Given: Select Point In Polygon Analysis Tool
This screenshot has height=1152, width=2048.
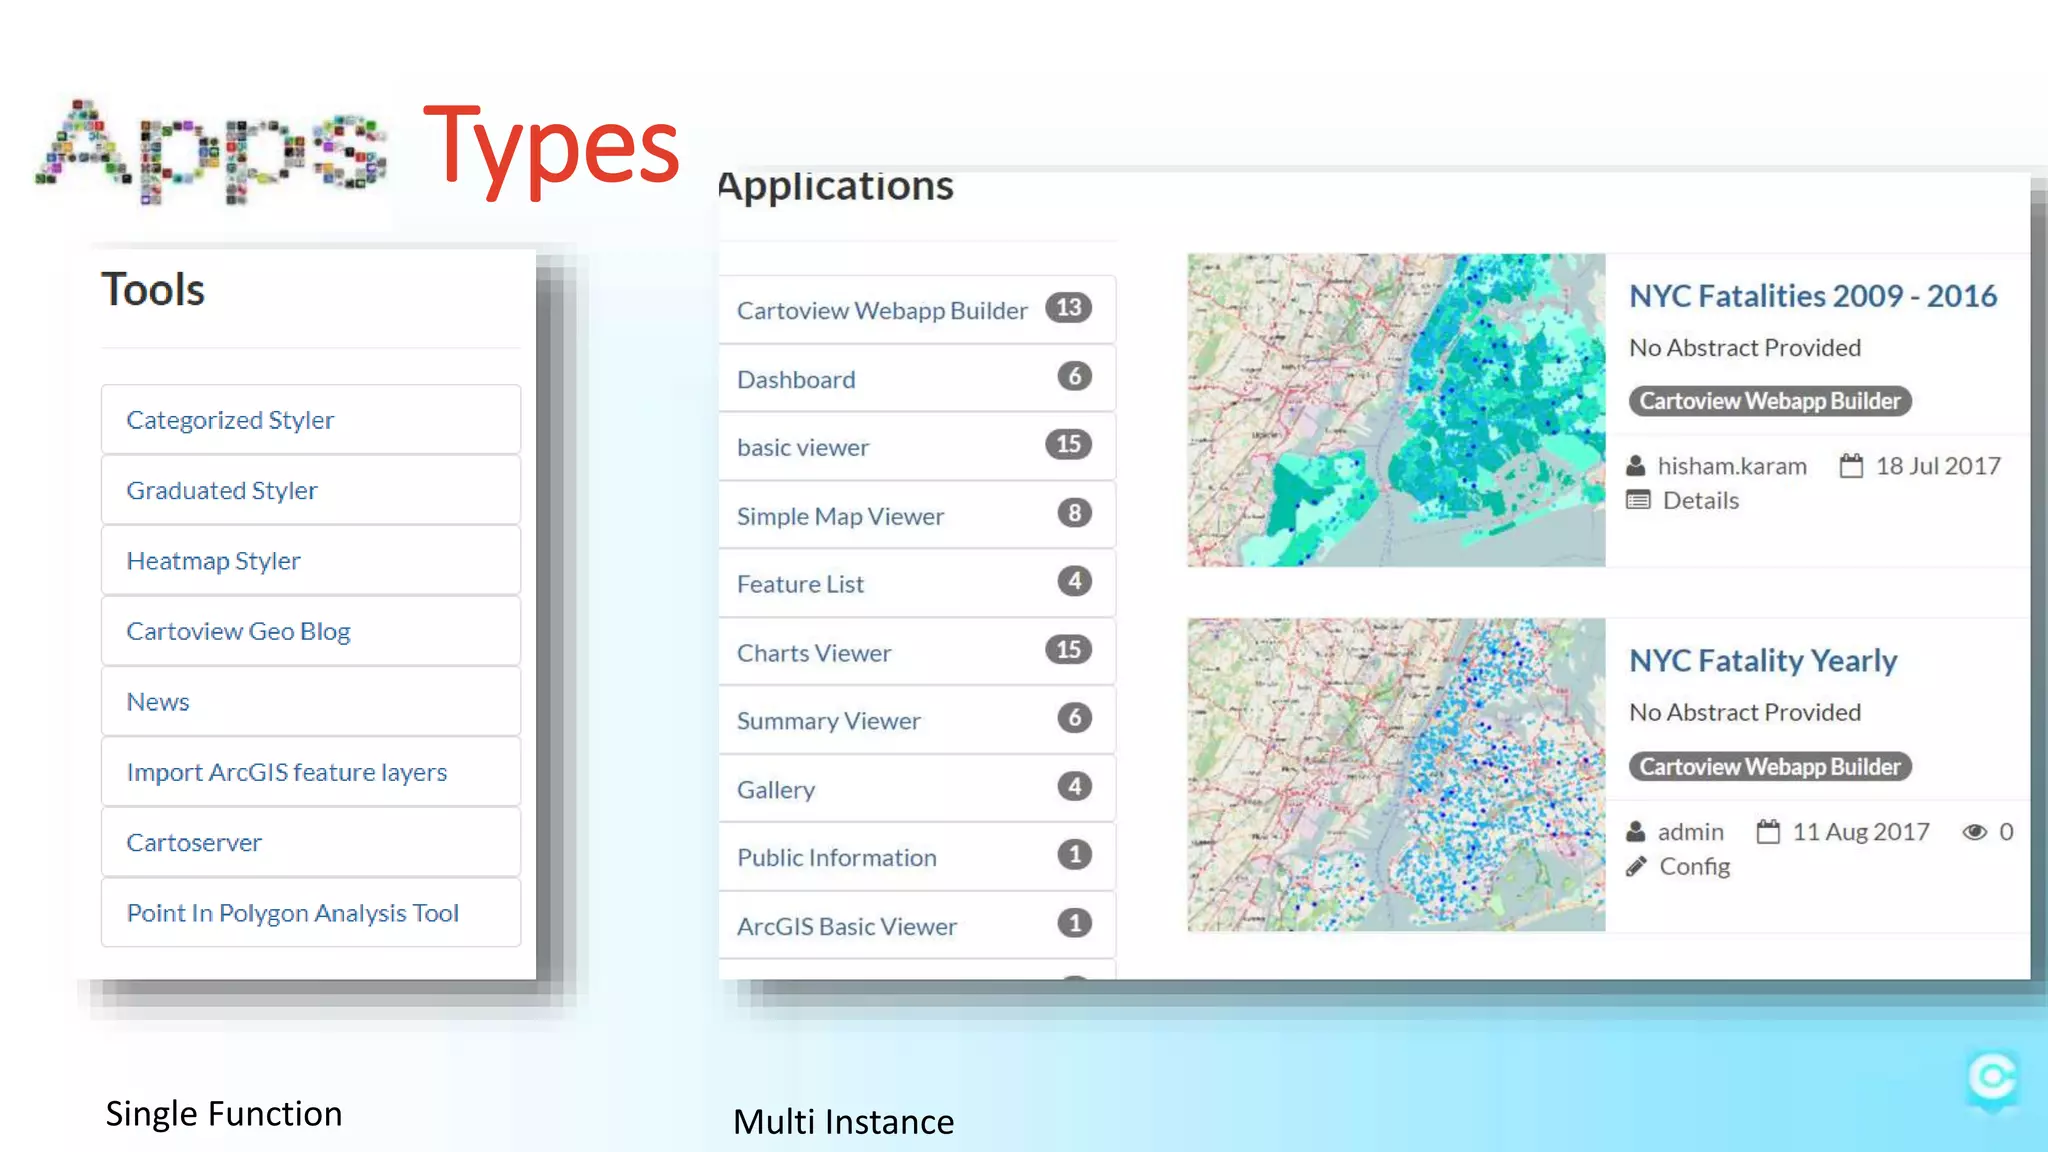Looking at the screenshot, I should coord(292,913).
